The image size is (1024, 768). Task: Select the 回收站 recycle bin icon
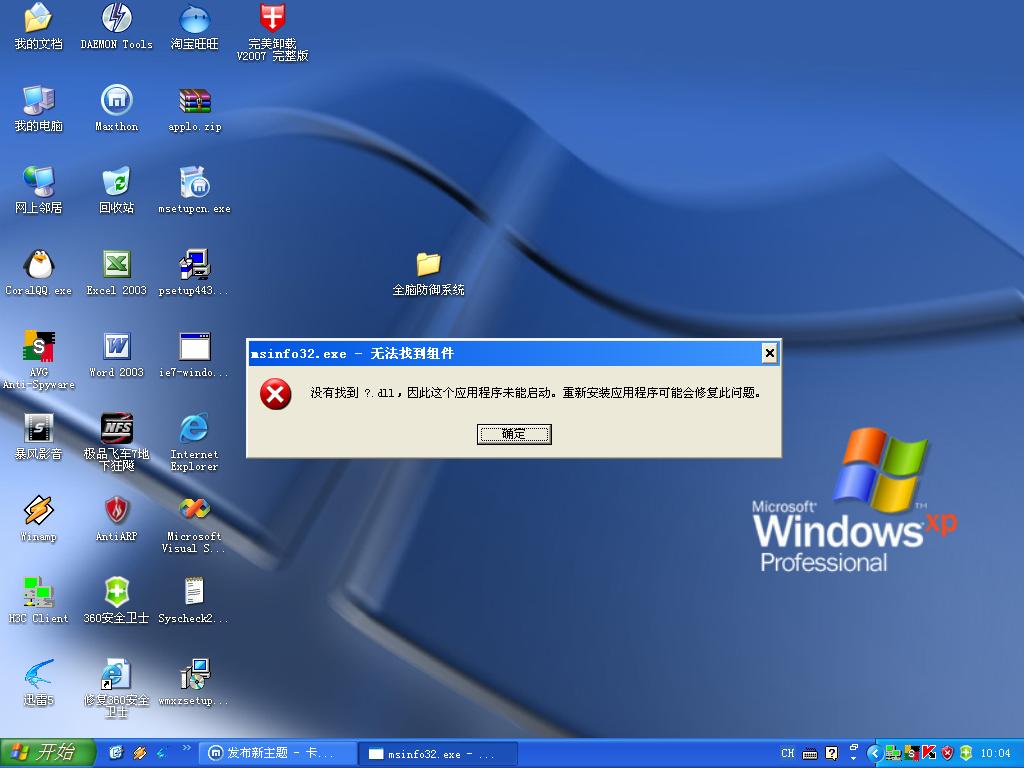[x=116, y=190]
